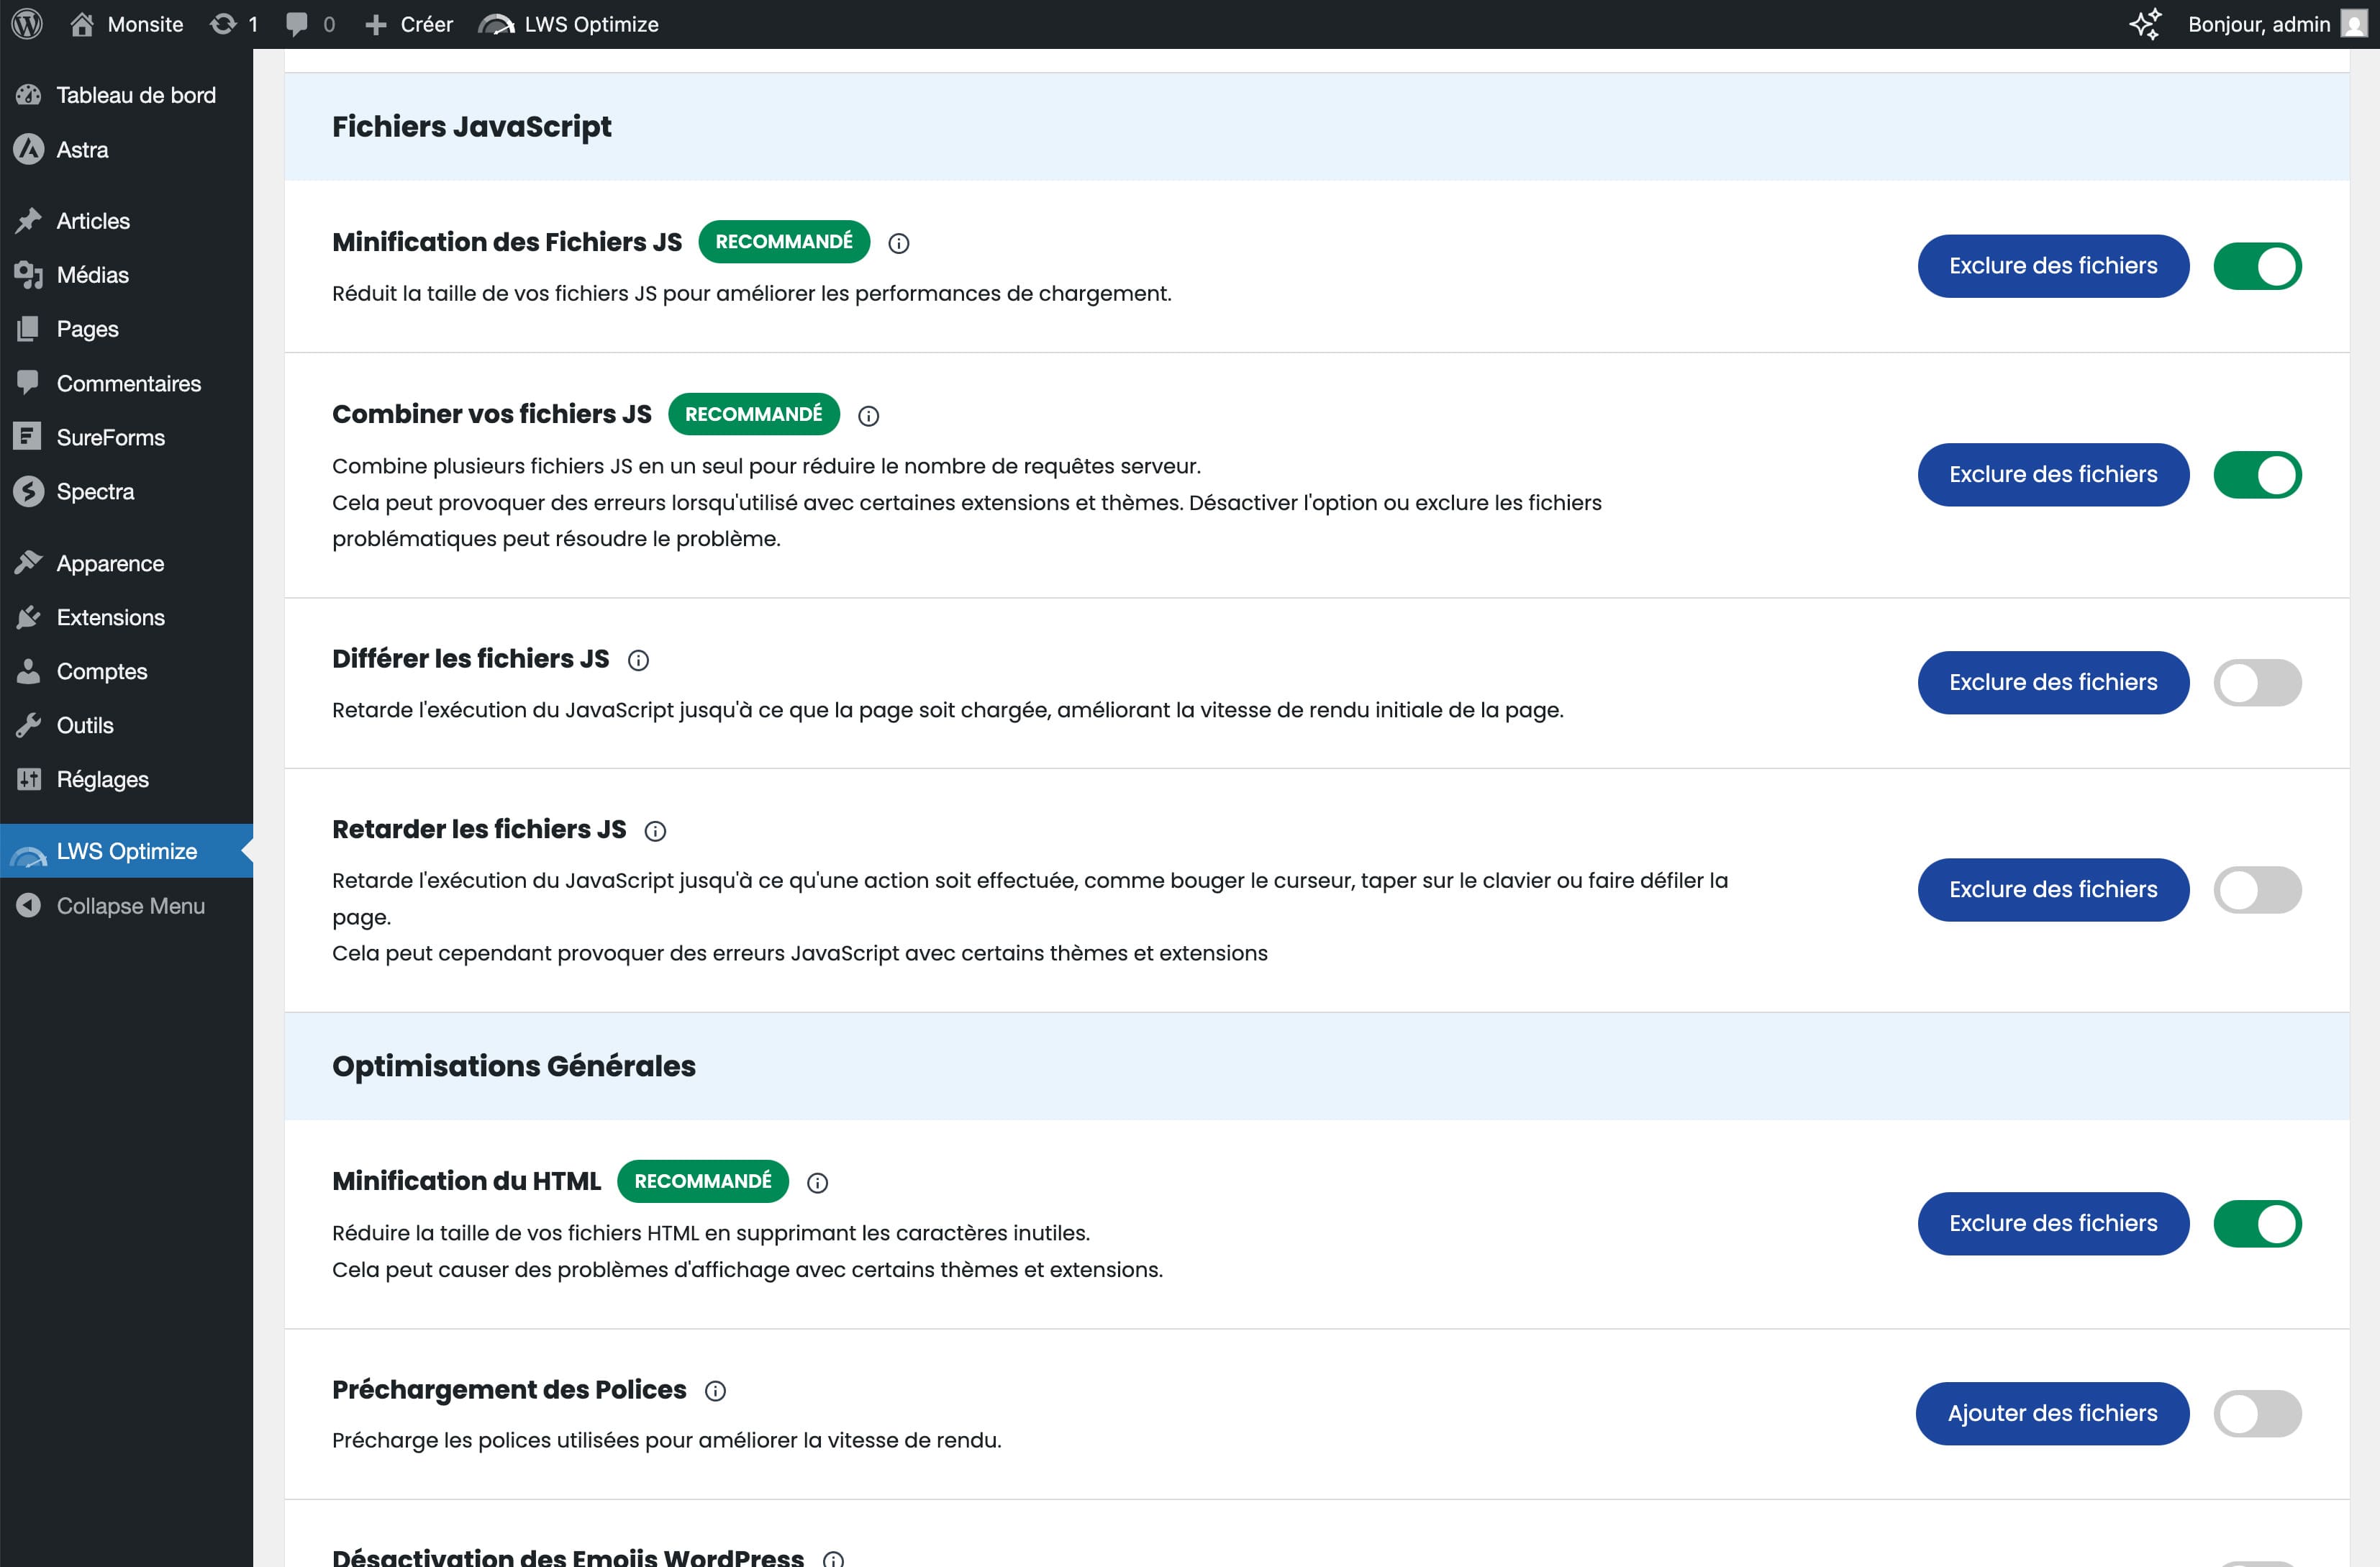Screen dimensions: 2380x1567
Task: Disable the Minification des Fichiers JS toggle
Action: [2256, 266]
